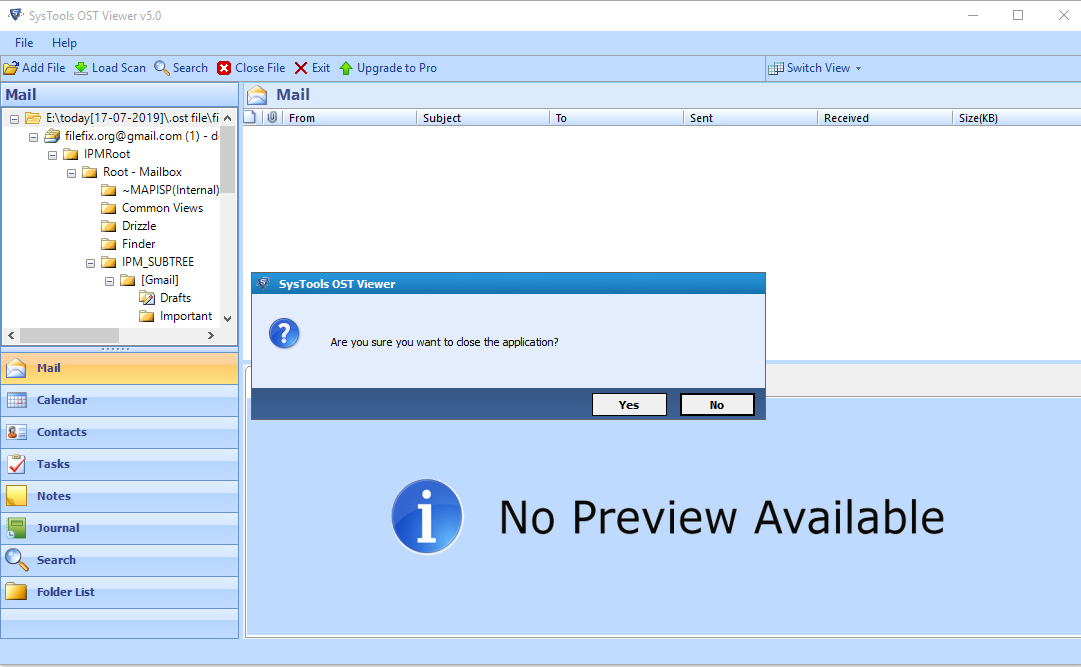Click the folder tree scroll up arrow

(228, 118)
